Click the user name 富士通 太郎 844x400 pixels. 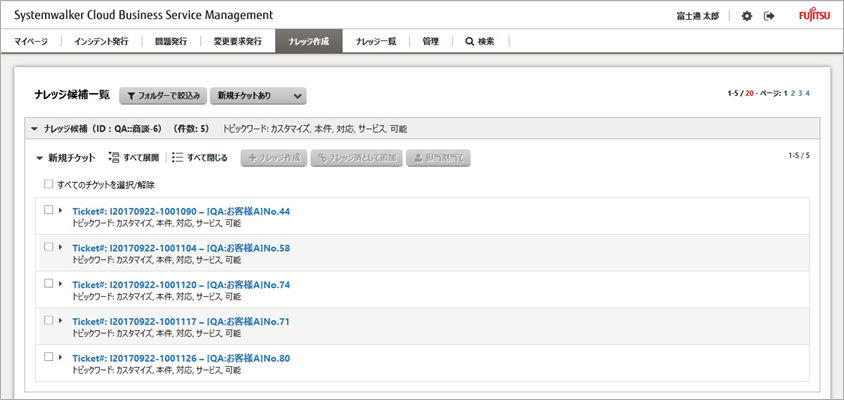[698, 16]
